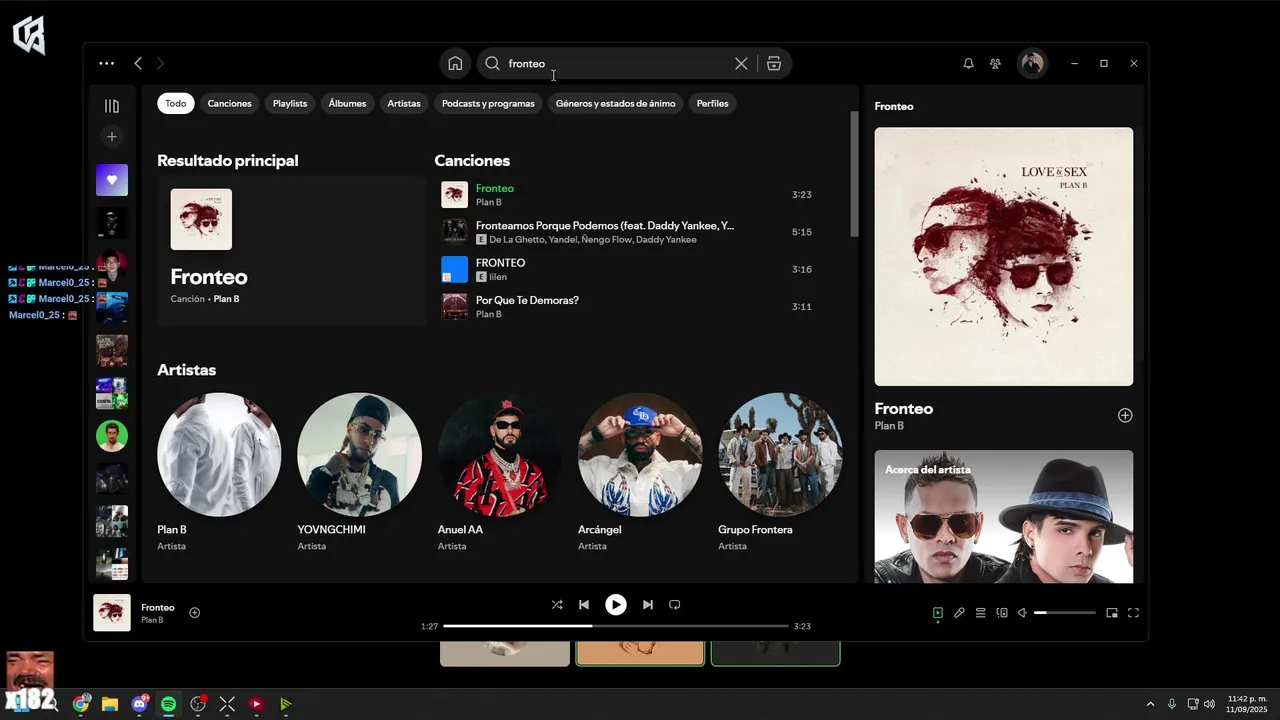Open the play queue
Screen dimensions: 1280x720
click(x=981, y=613)
